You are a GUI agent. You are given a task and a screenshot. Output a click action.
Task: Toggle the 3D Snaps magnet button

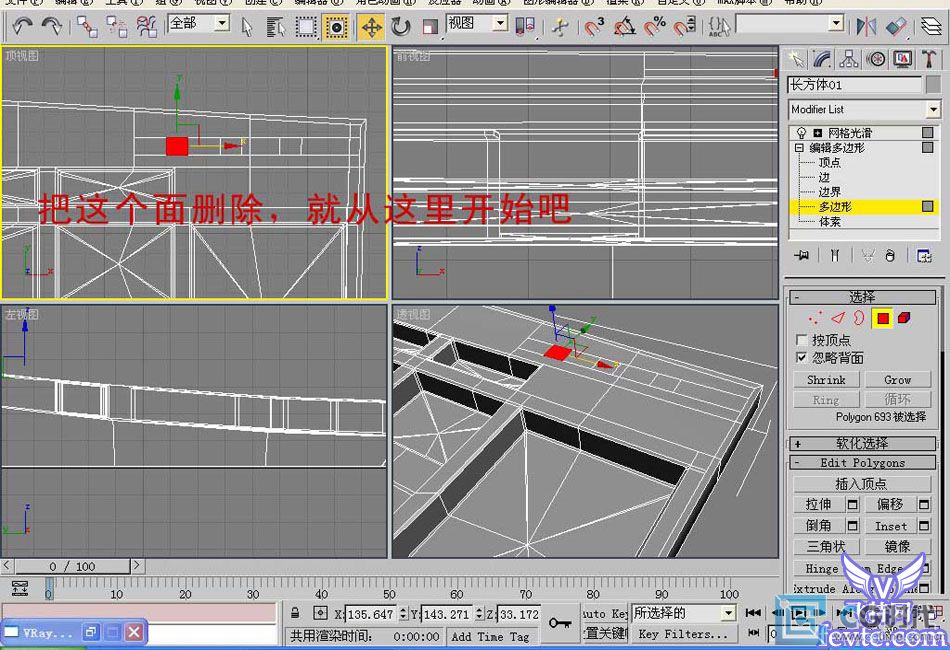[x=594, y=27]
